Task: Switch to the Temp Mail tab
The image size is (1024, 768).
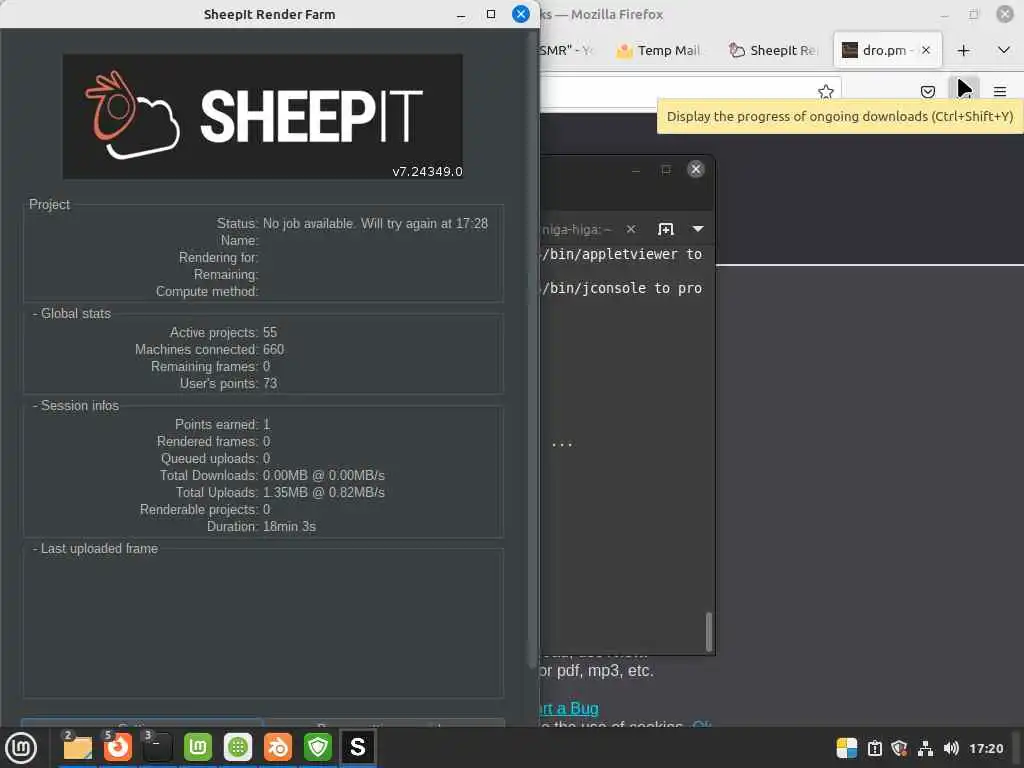Action: coord(660,50)
